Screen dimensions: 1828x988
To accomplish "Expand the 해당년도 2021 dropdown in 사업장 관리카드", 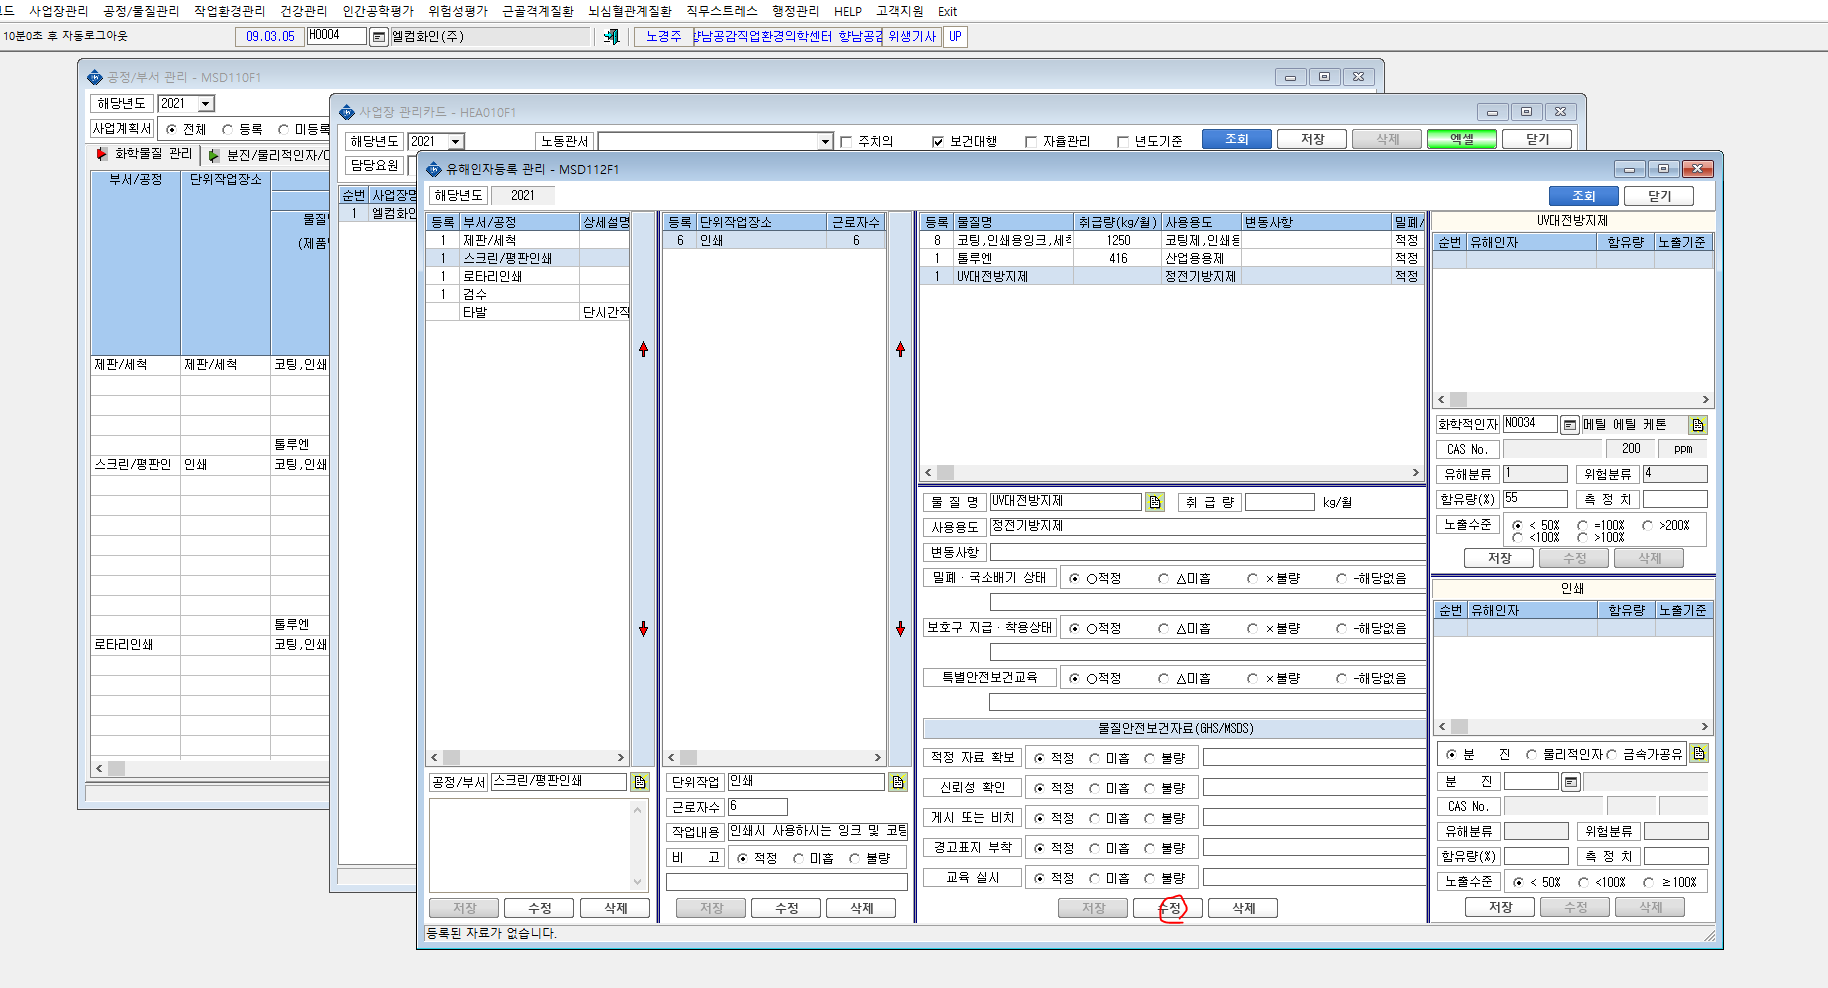I will [456, 142].
